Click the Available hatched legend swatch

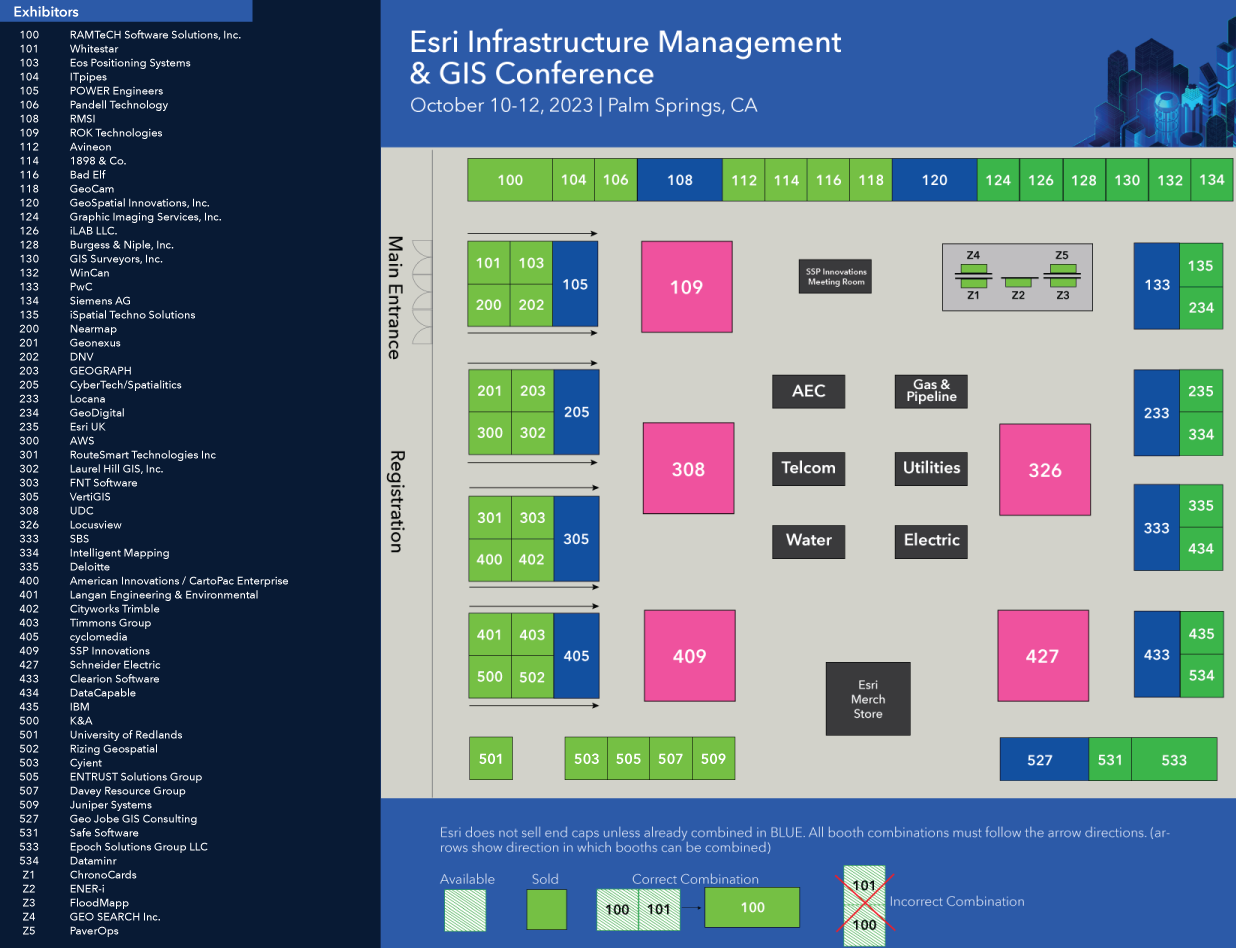(465, 910)
